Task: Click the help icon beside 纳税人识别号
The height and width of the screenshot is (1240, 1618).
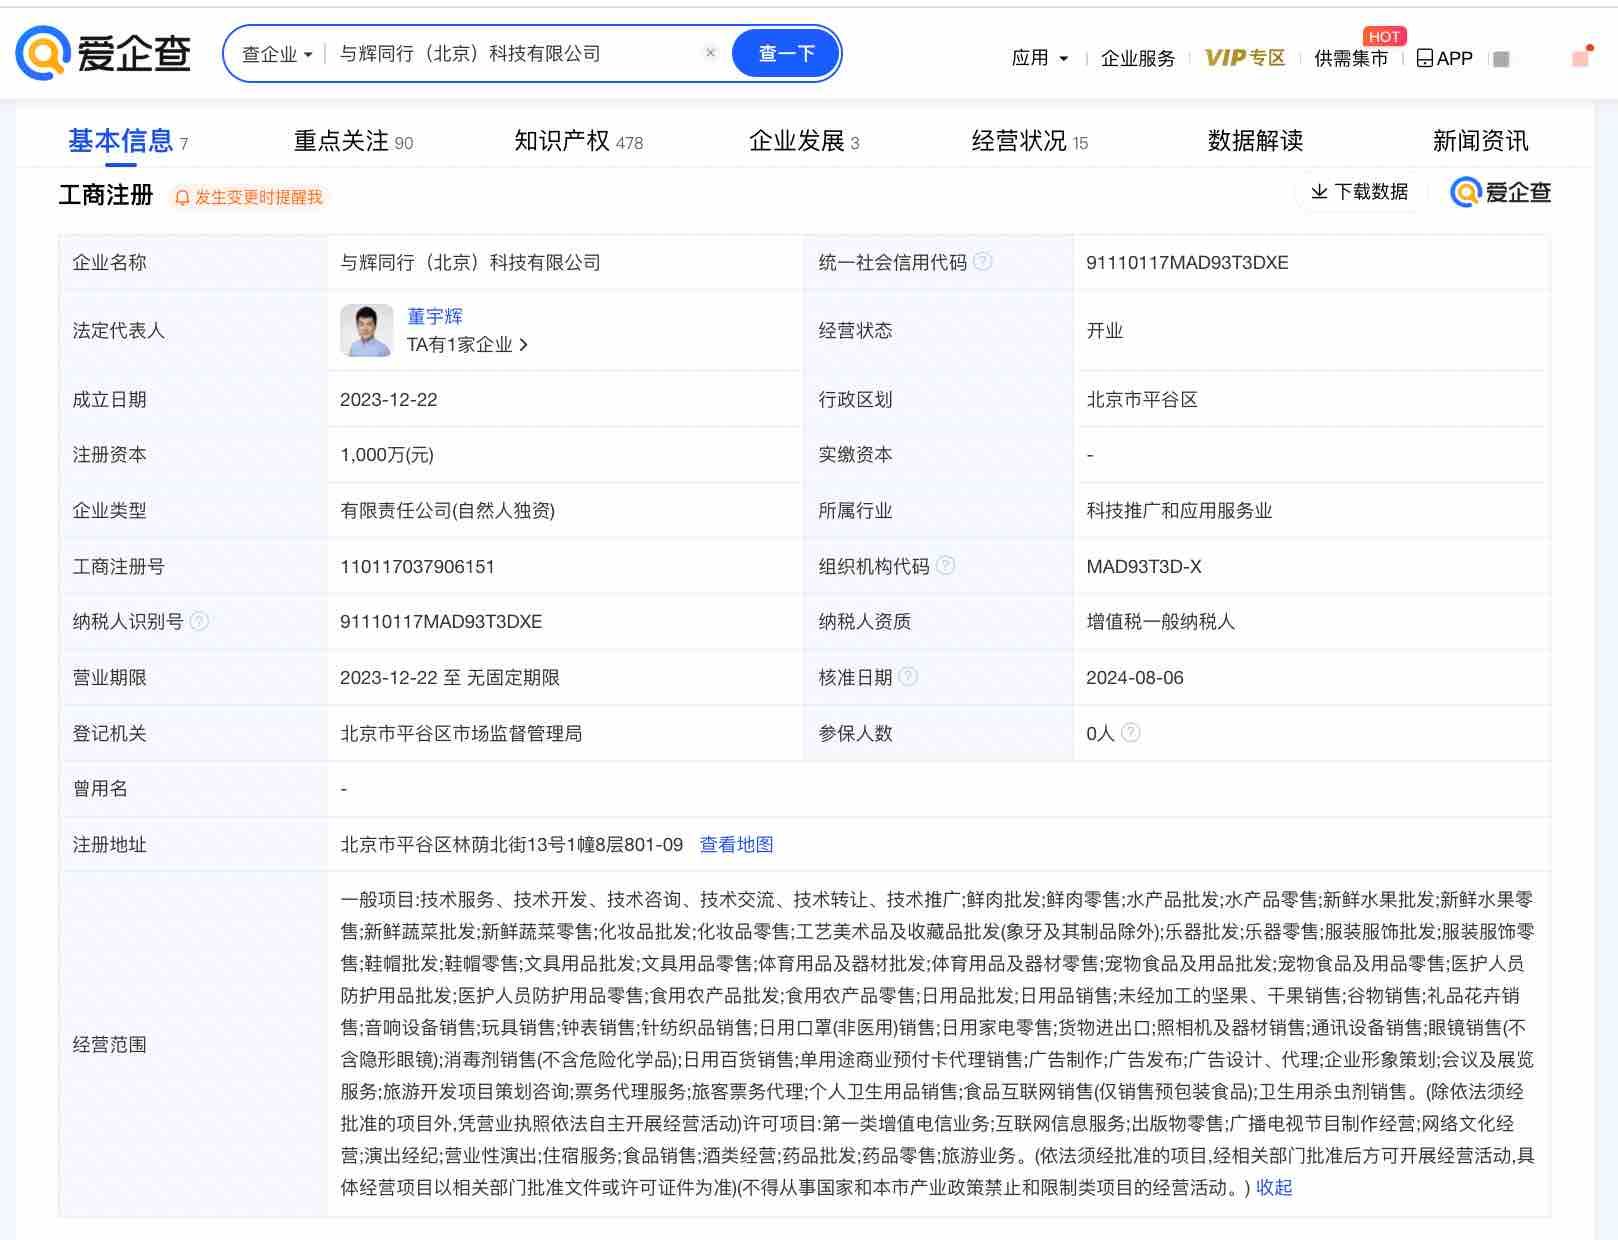Action: [199, 622]
